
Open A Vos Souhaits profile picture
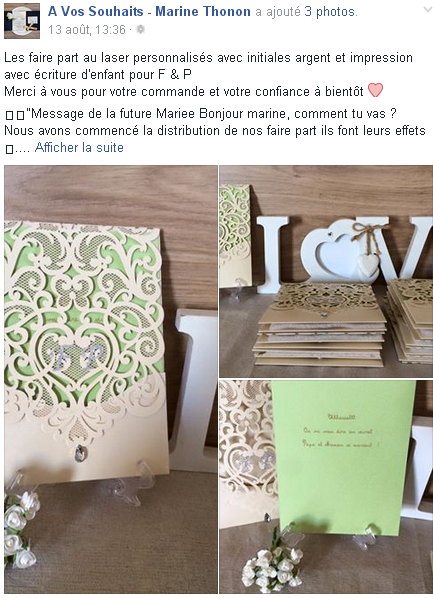pyautogui.click(x=22, y=21)
